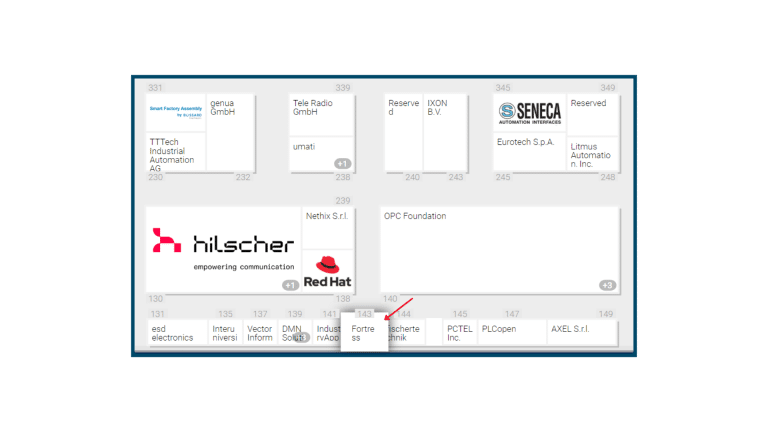
Task: Open the Hilscher logo booth
Action: click(x=223, y=249)
